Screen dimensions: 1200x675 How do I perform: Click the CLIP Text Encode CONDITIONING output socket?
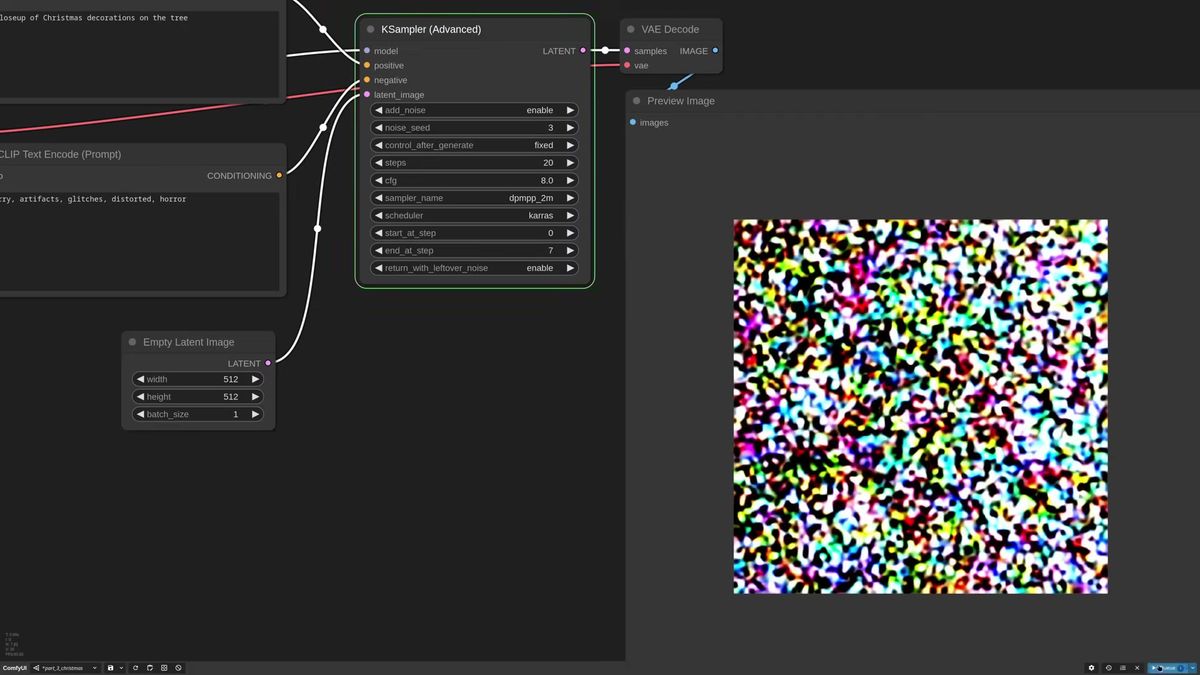[x=279, y=175]
